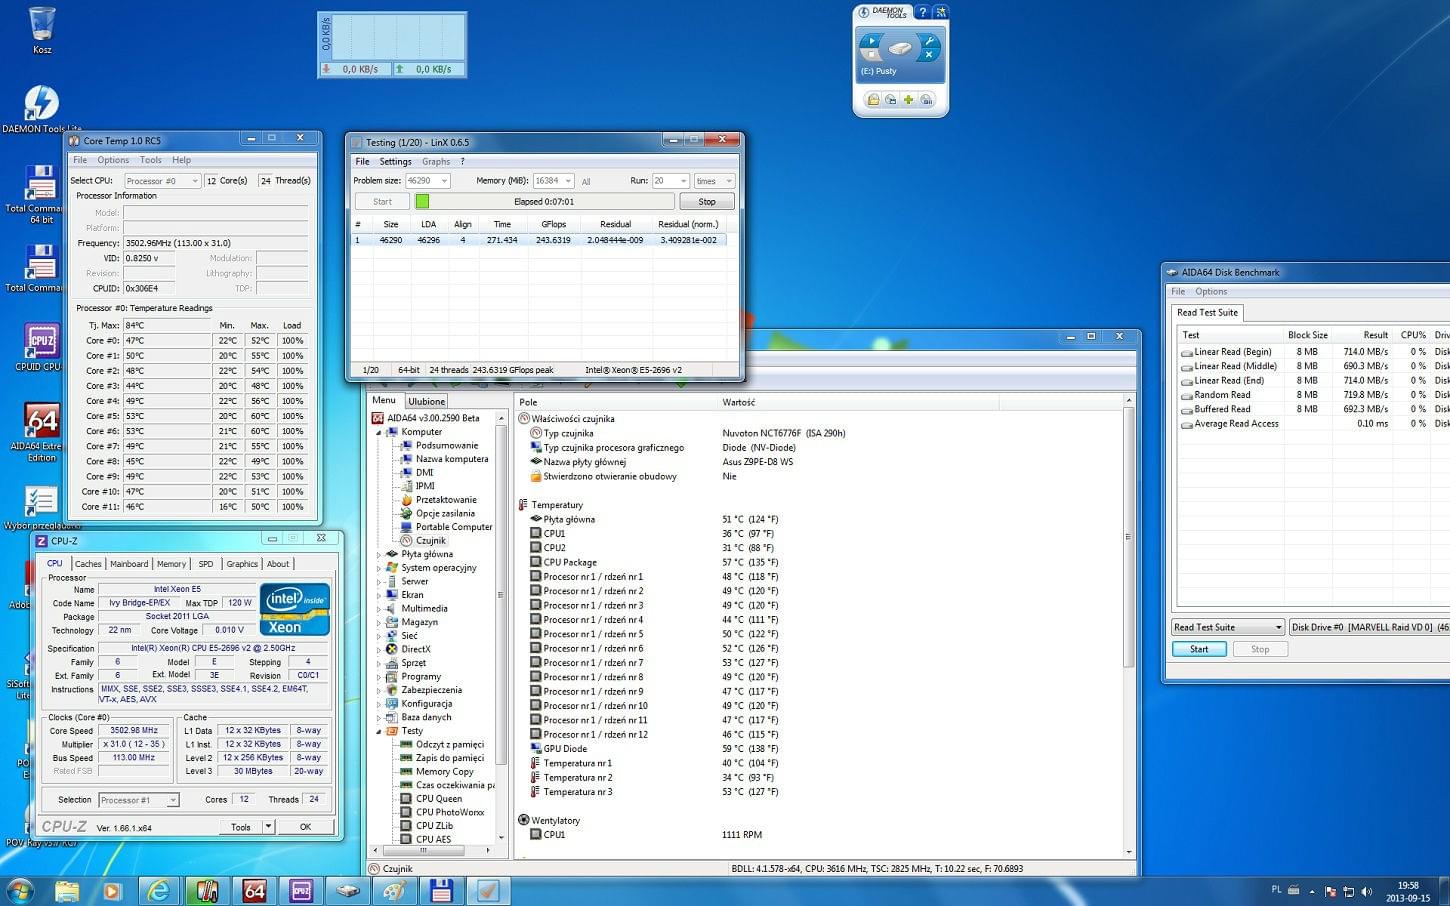Open the Run count dropdown in LinX
This screenshot has height=906, width=1450.
coord(683,181)
